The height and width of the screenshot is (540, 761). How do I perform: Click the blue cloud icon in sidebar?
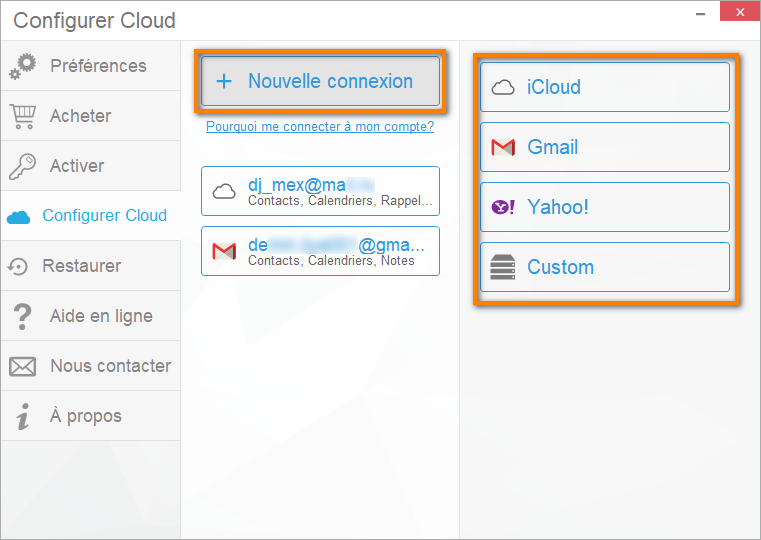[x=18, y=217]
